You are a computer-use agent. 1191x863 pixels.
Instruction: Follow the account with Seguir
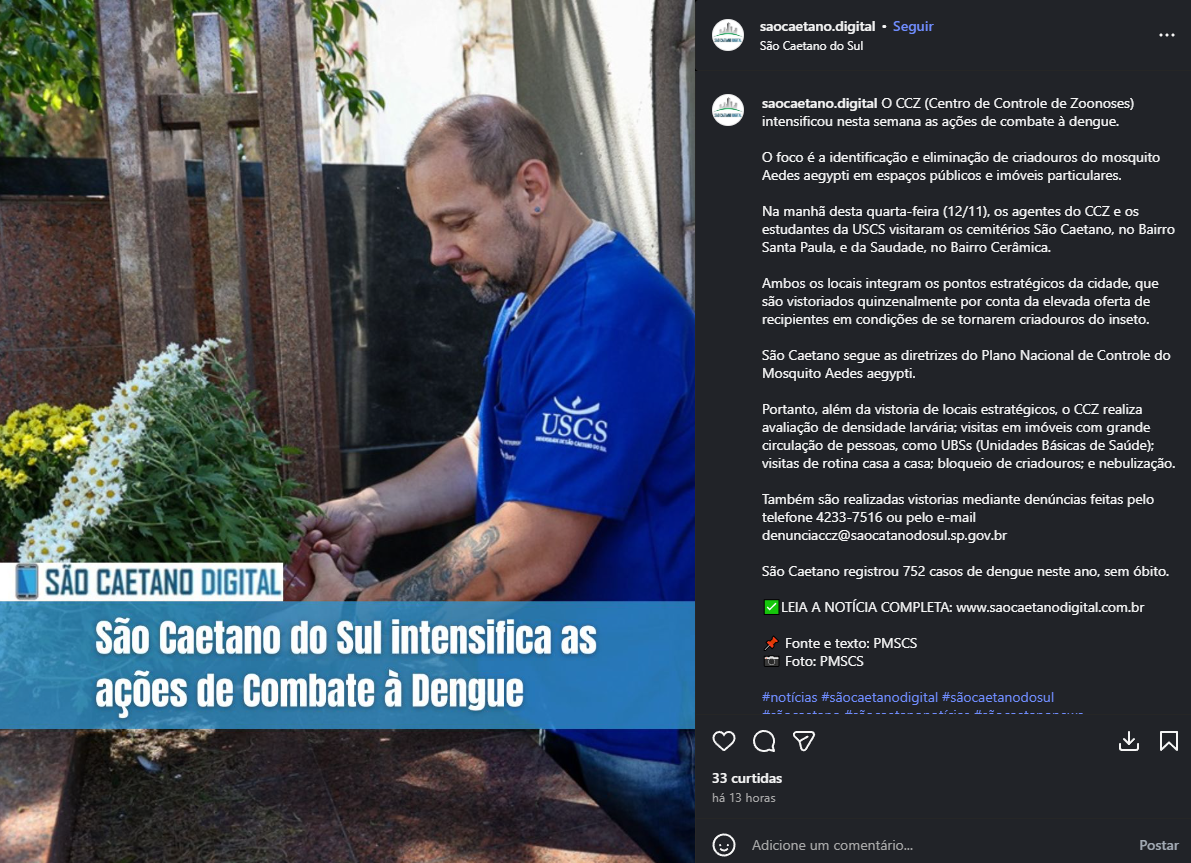click(912, 27)
